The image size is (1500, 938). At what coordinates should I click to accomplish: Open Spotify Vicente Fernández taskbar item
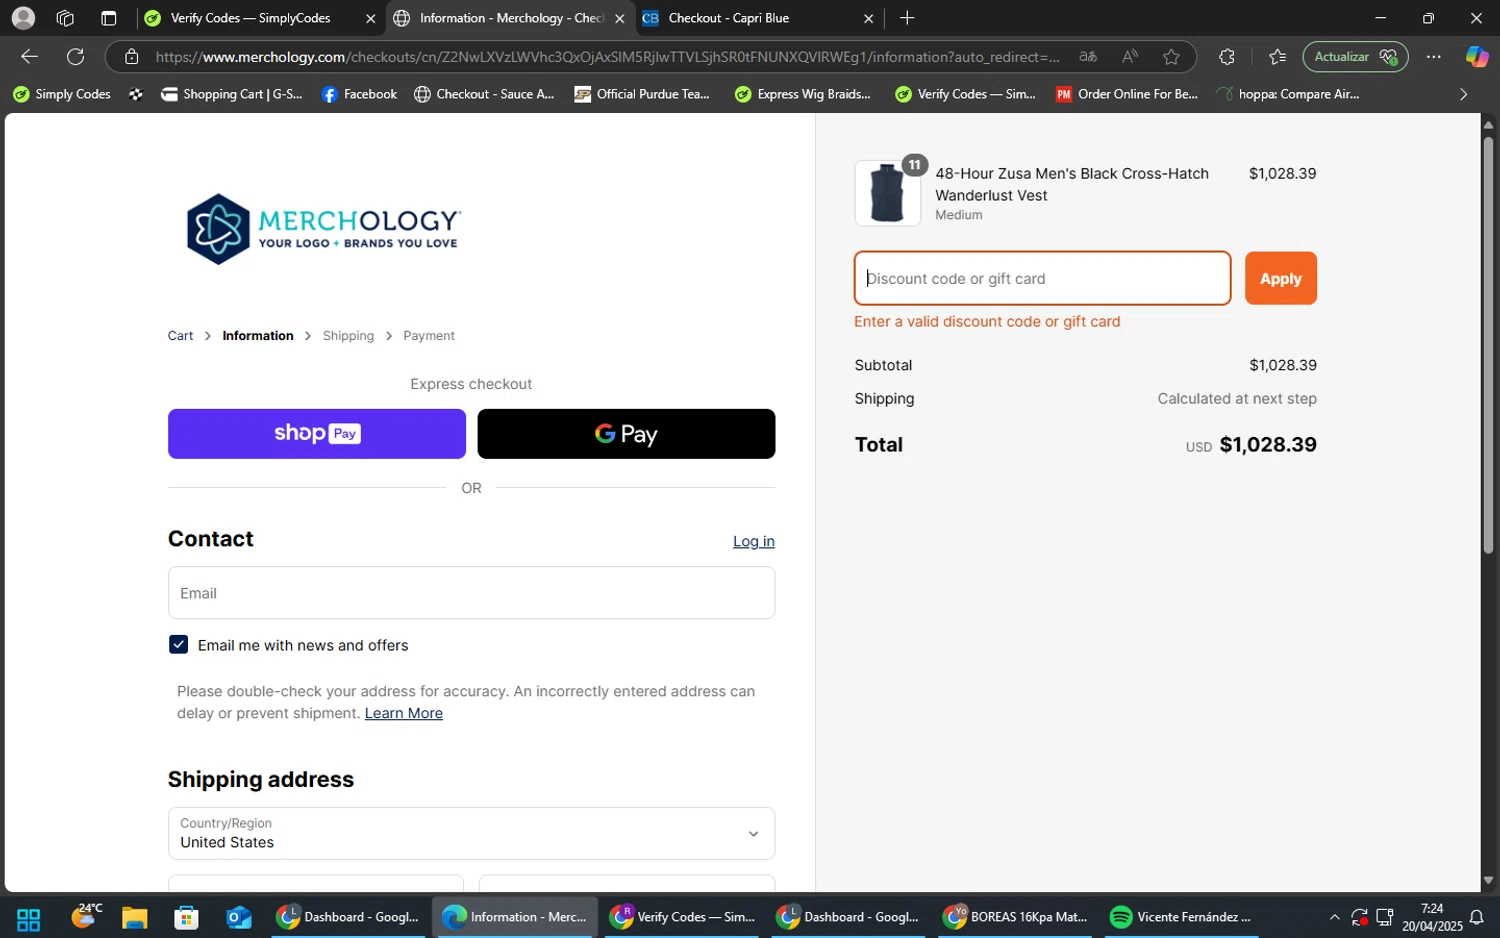click(1181, 917)
